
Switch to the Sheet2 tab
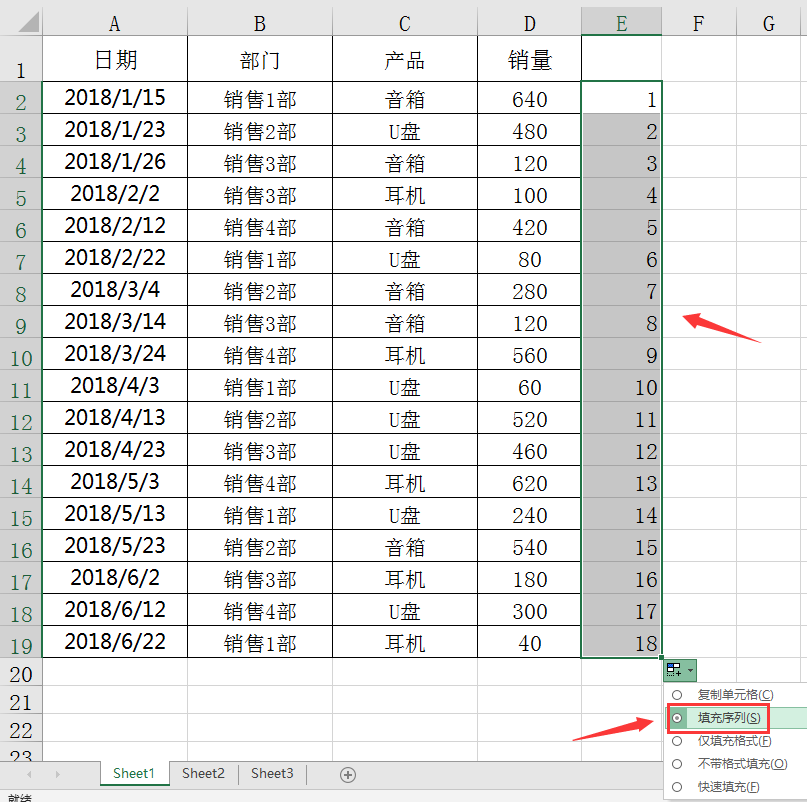click(203, 774)
